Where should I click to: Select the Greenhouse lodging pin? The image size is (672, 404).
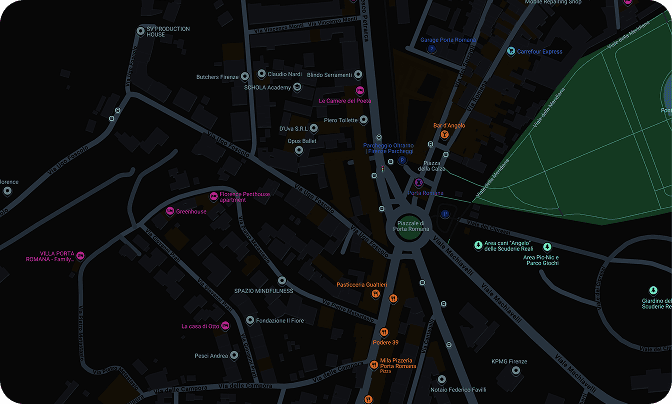170,211
